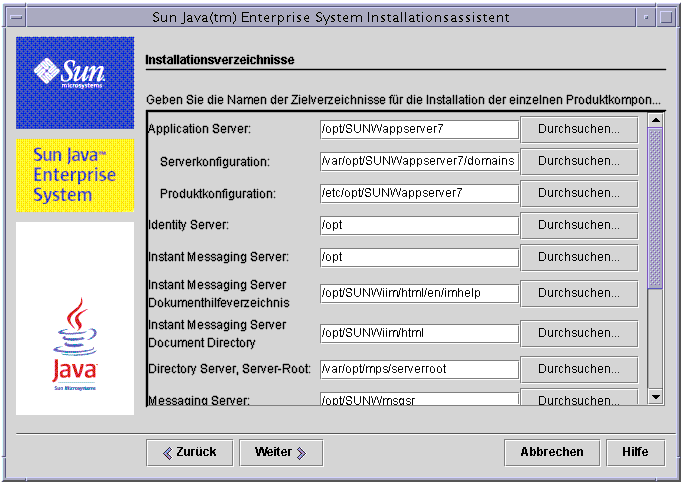This screenshot has height=484, width=684.
Task: Edit the Produktkonfiguration path field
Action: click(x=419, y=193)
